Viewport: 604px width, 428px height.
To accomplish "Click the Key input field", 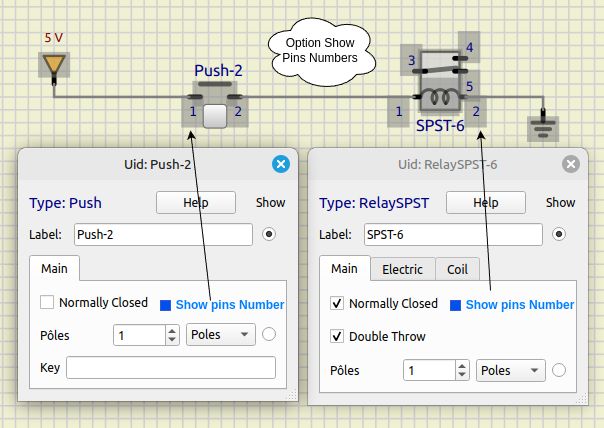I will 170,368.
